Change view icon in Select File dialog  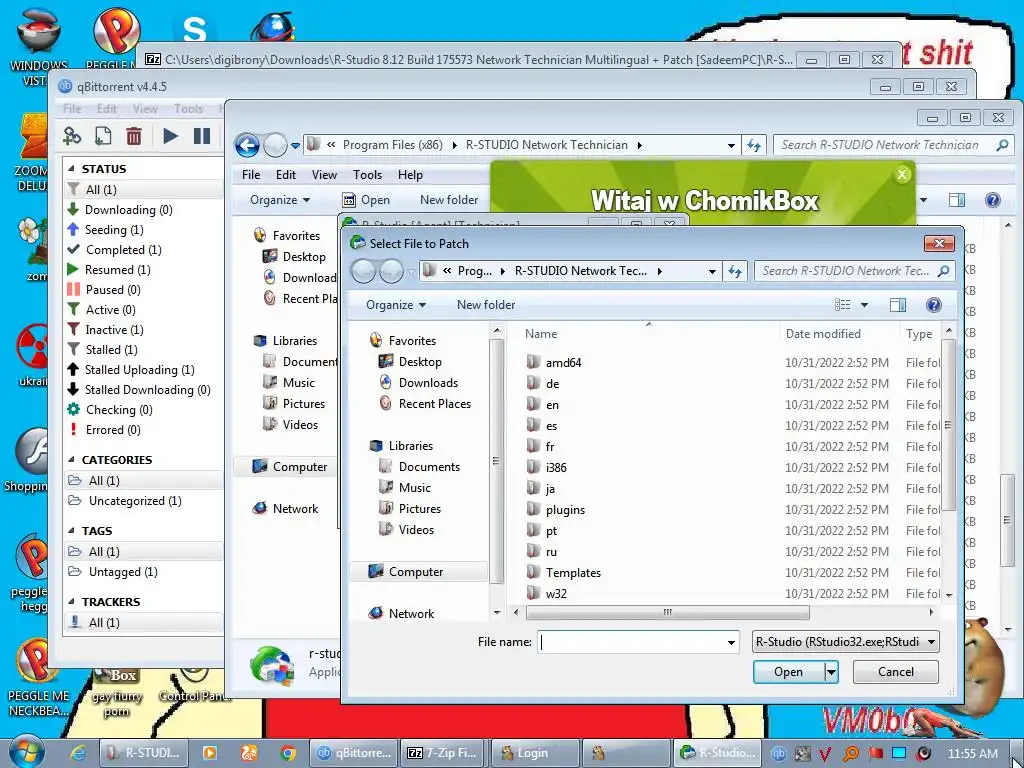[x=842, y=305]
